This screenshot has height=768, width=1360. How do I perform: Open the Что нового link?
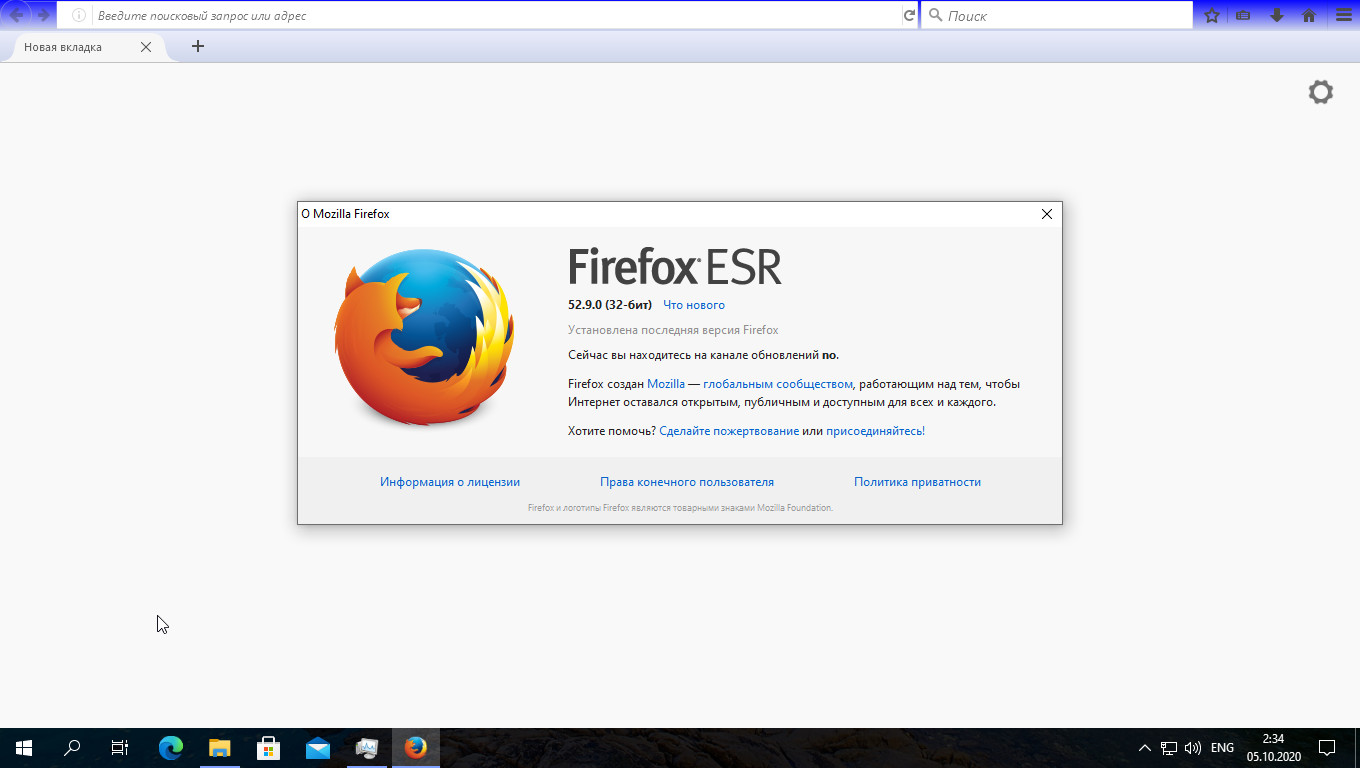tap(695, 305)
